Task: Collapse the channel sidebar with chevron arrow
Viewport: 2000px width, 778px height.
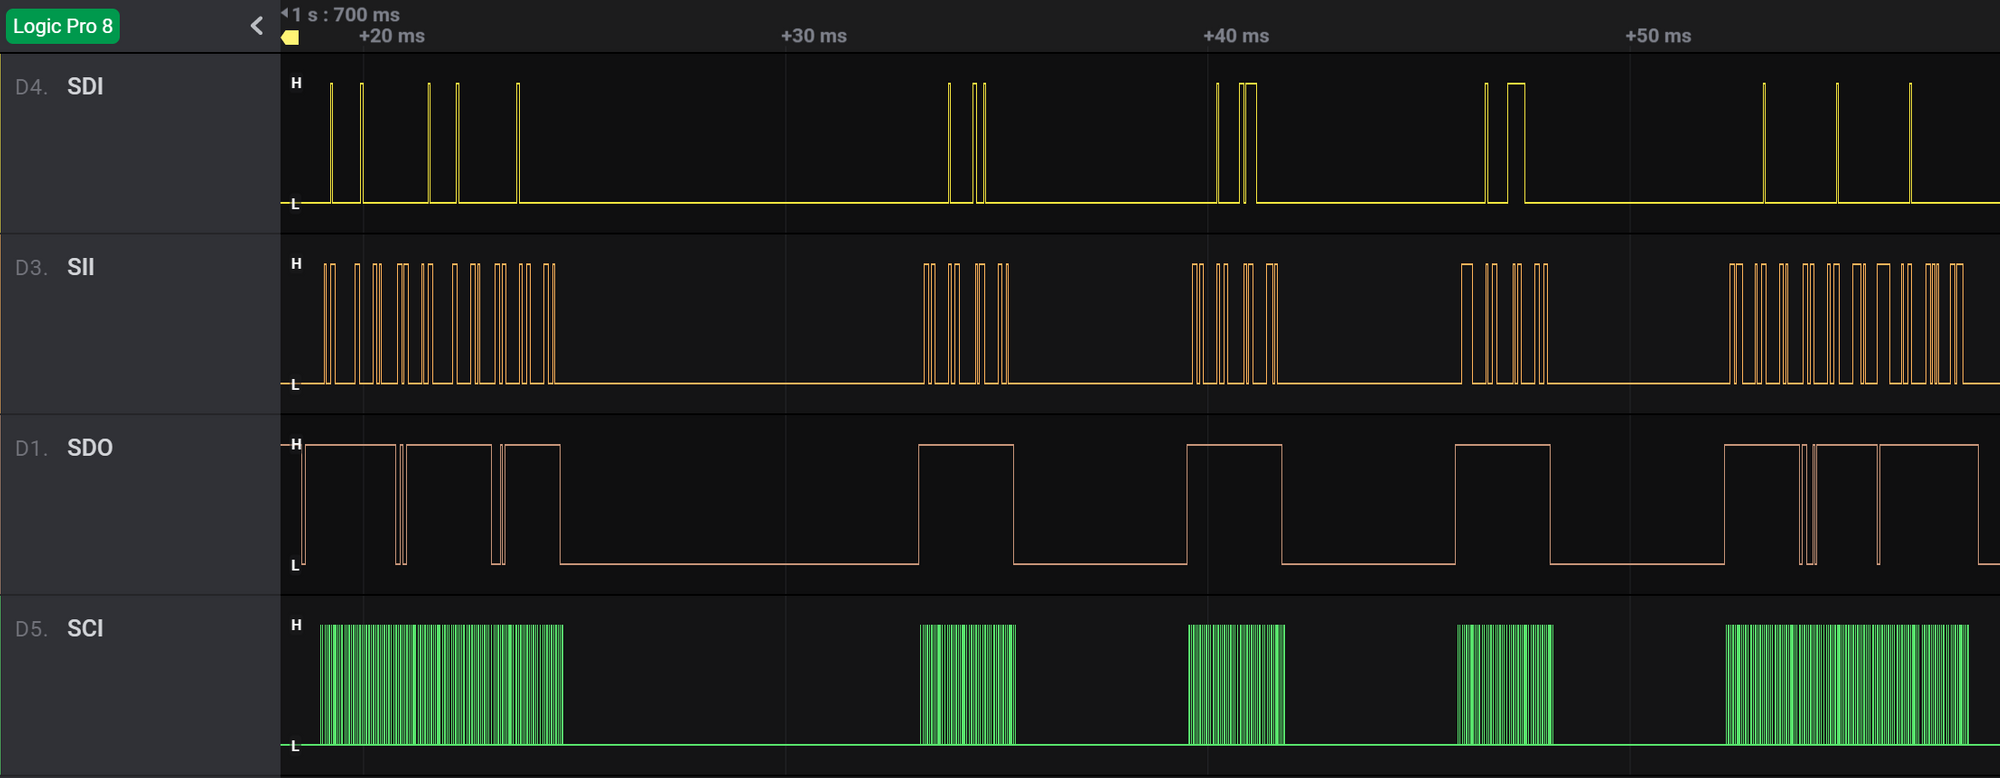Action: 257,26
